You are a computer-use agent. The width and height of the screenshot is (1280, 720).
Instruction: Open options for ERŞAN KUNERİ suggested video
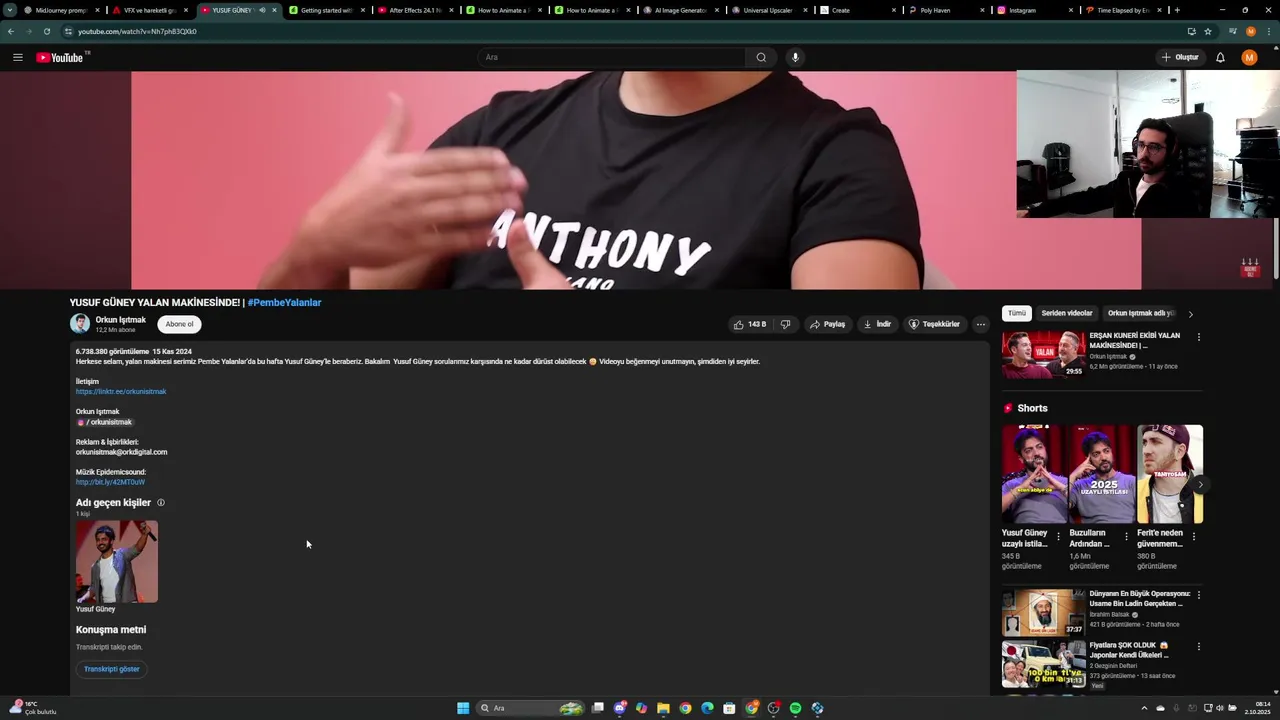click(1199, 337)
